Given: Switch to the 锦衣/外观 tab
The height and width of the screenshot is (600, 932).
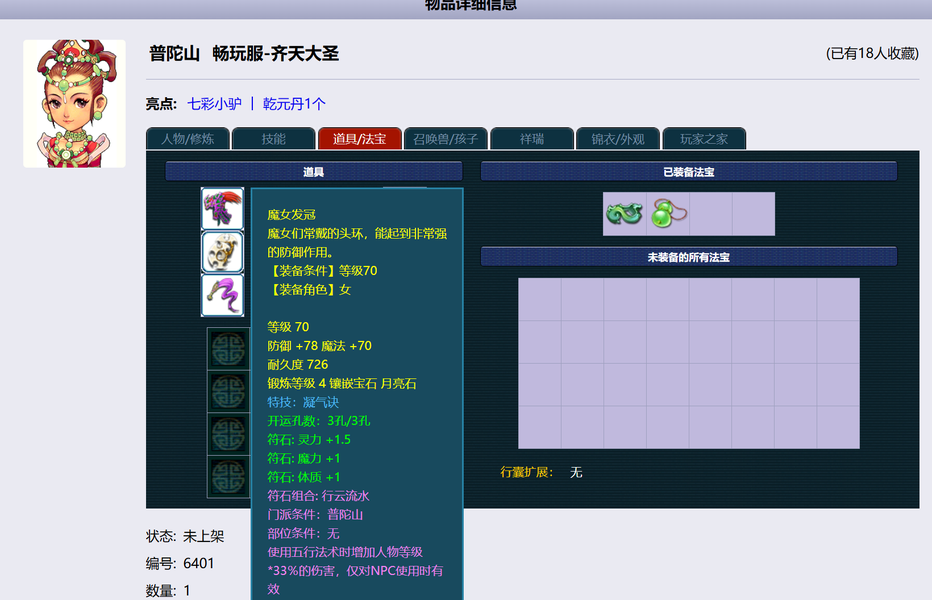Looking at the screenshot, I should point(618,139).
